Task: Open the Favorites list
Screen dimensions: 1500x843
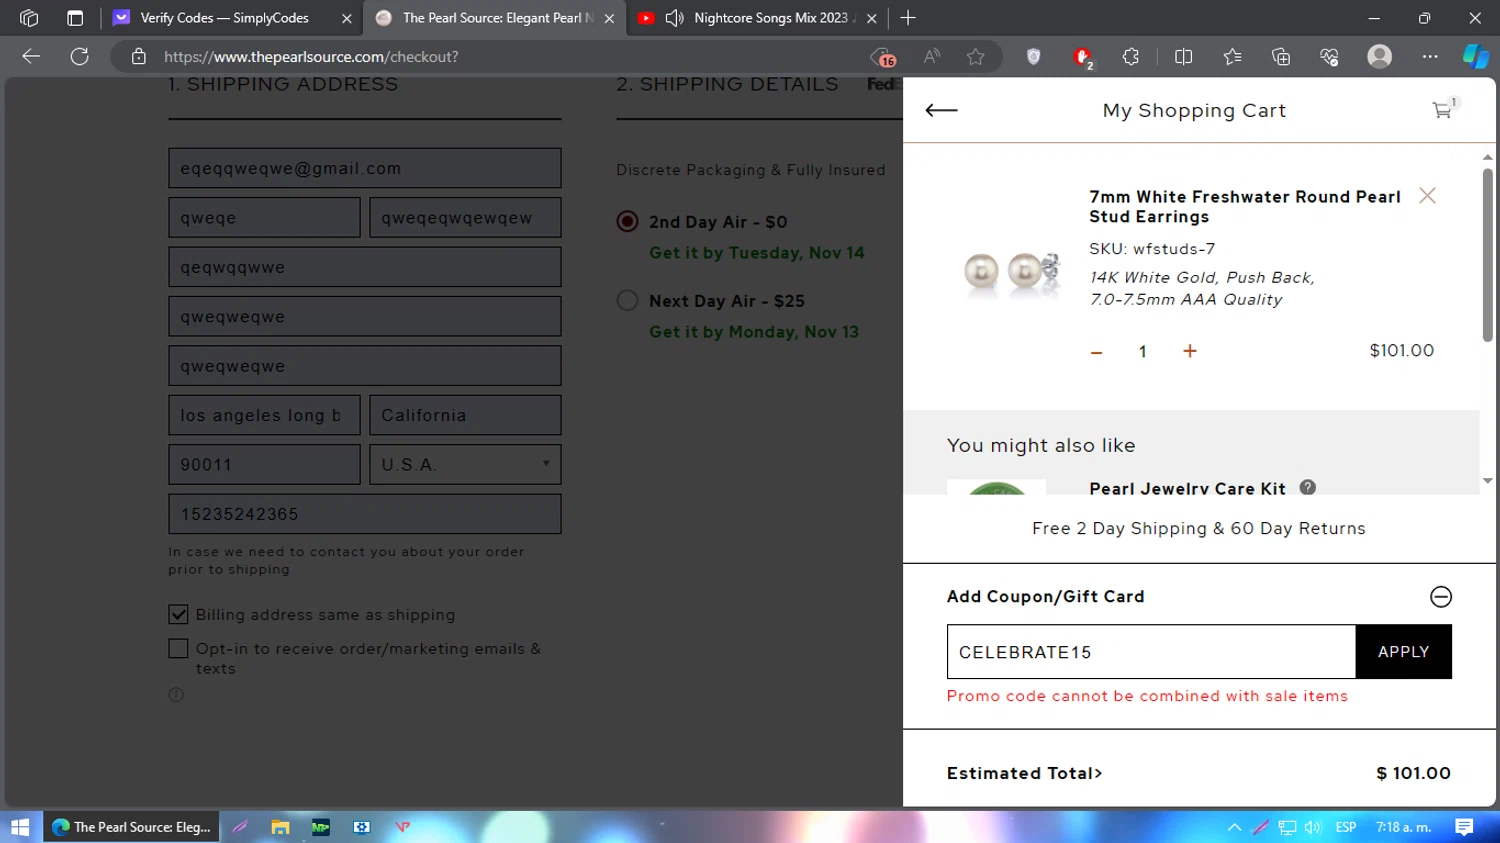Action: (x=1232, y=57)
